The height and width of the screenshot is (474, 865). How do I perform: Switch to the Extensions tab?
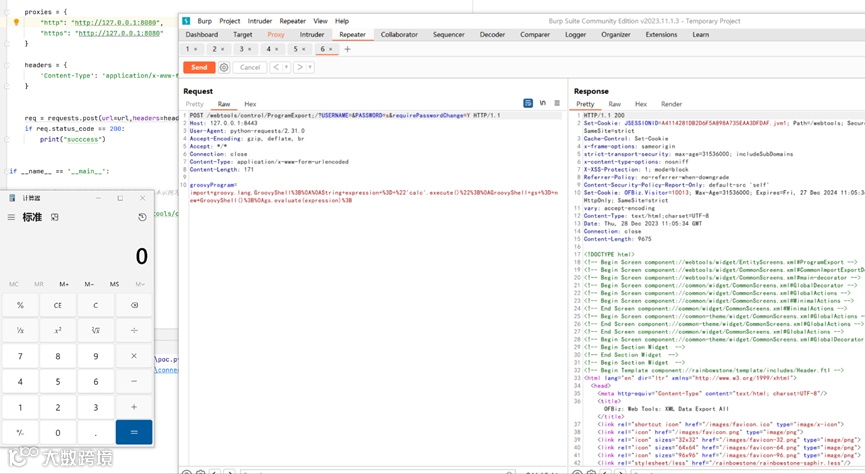coord(661,34)
